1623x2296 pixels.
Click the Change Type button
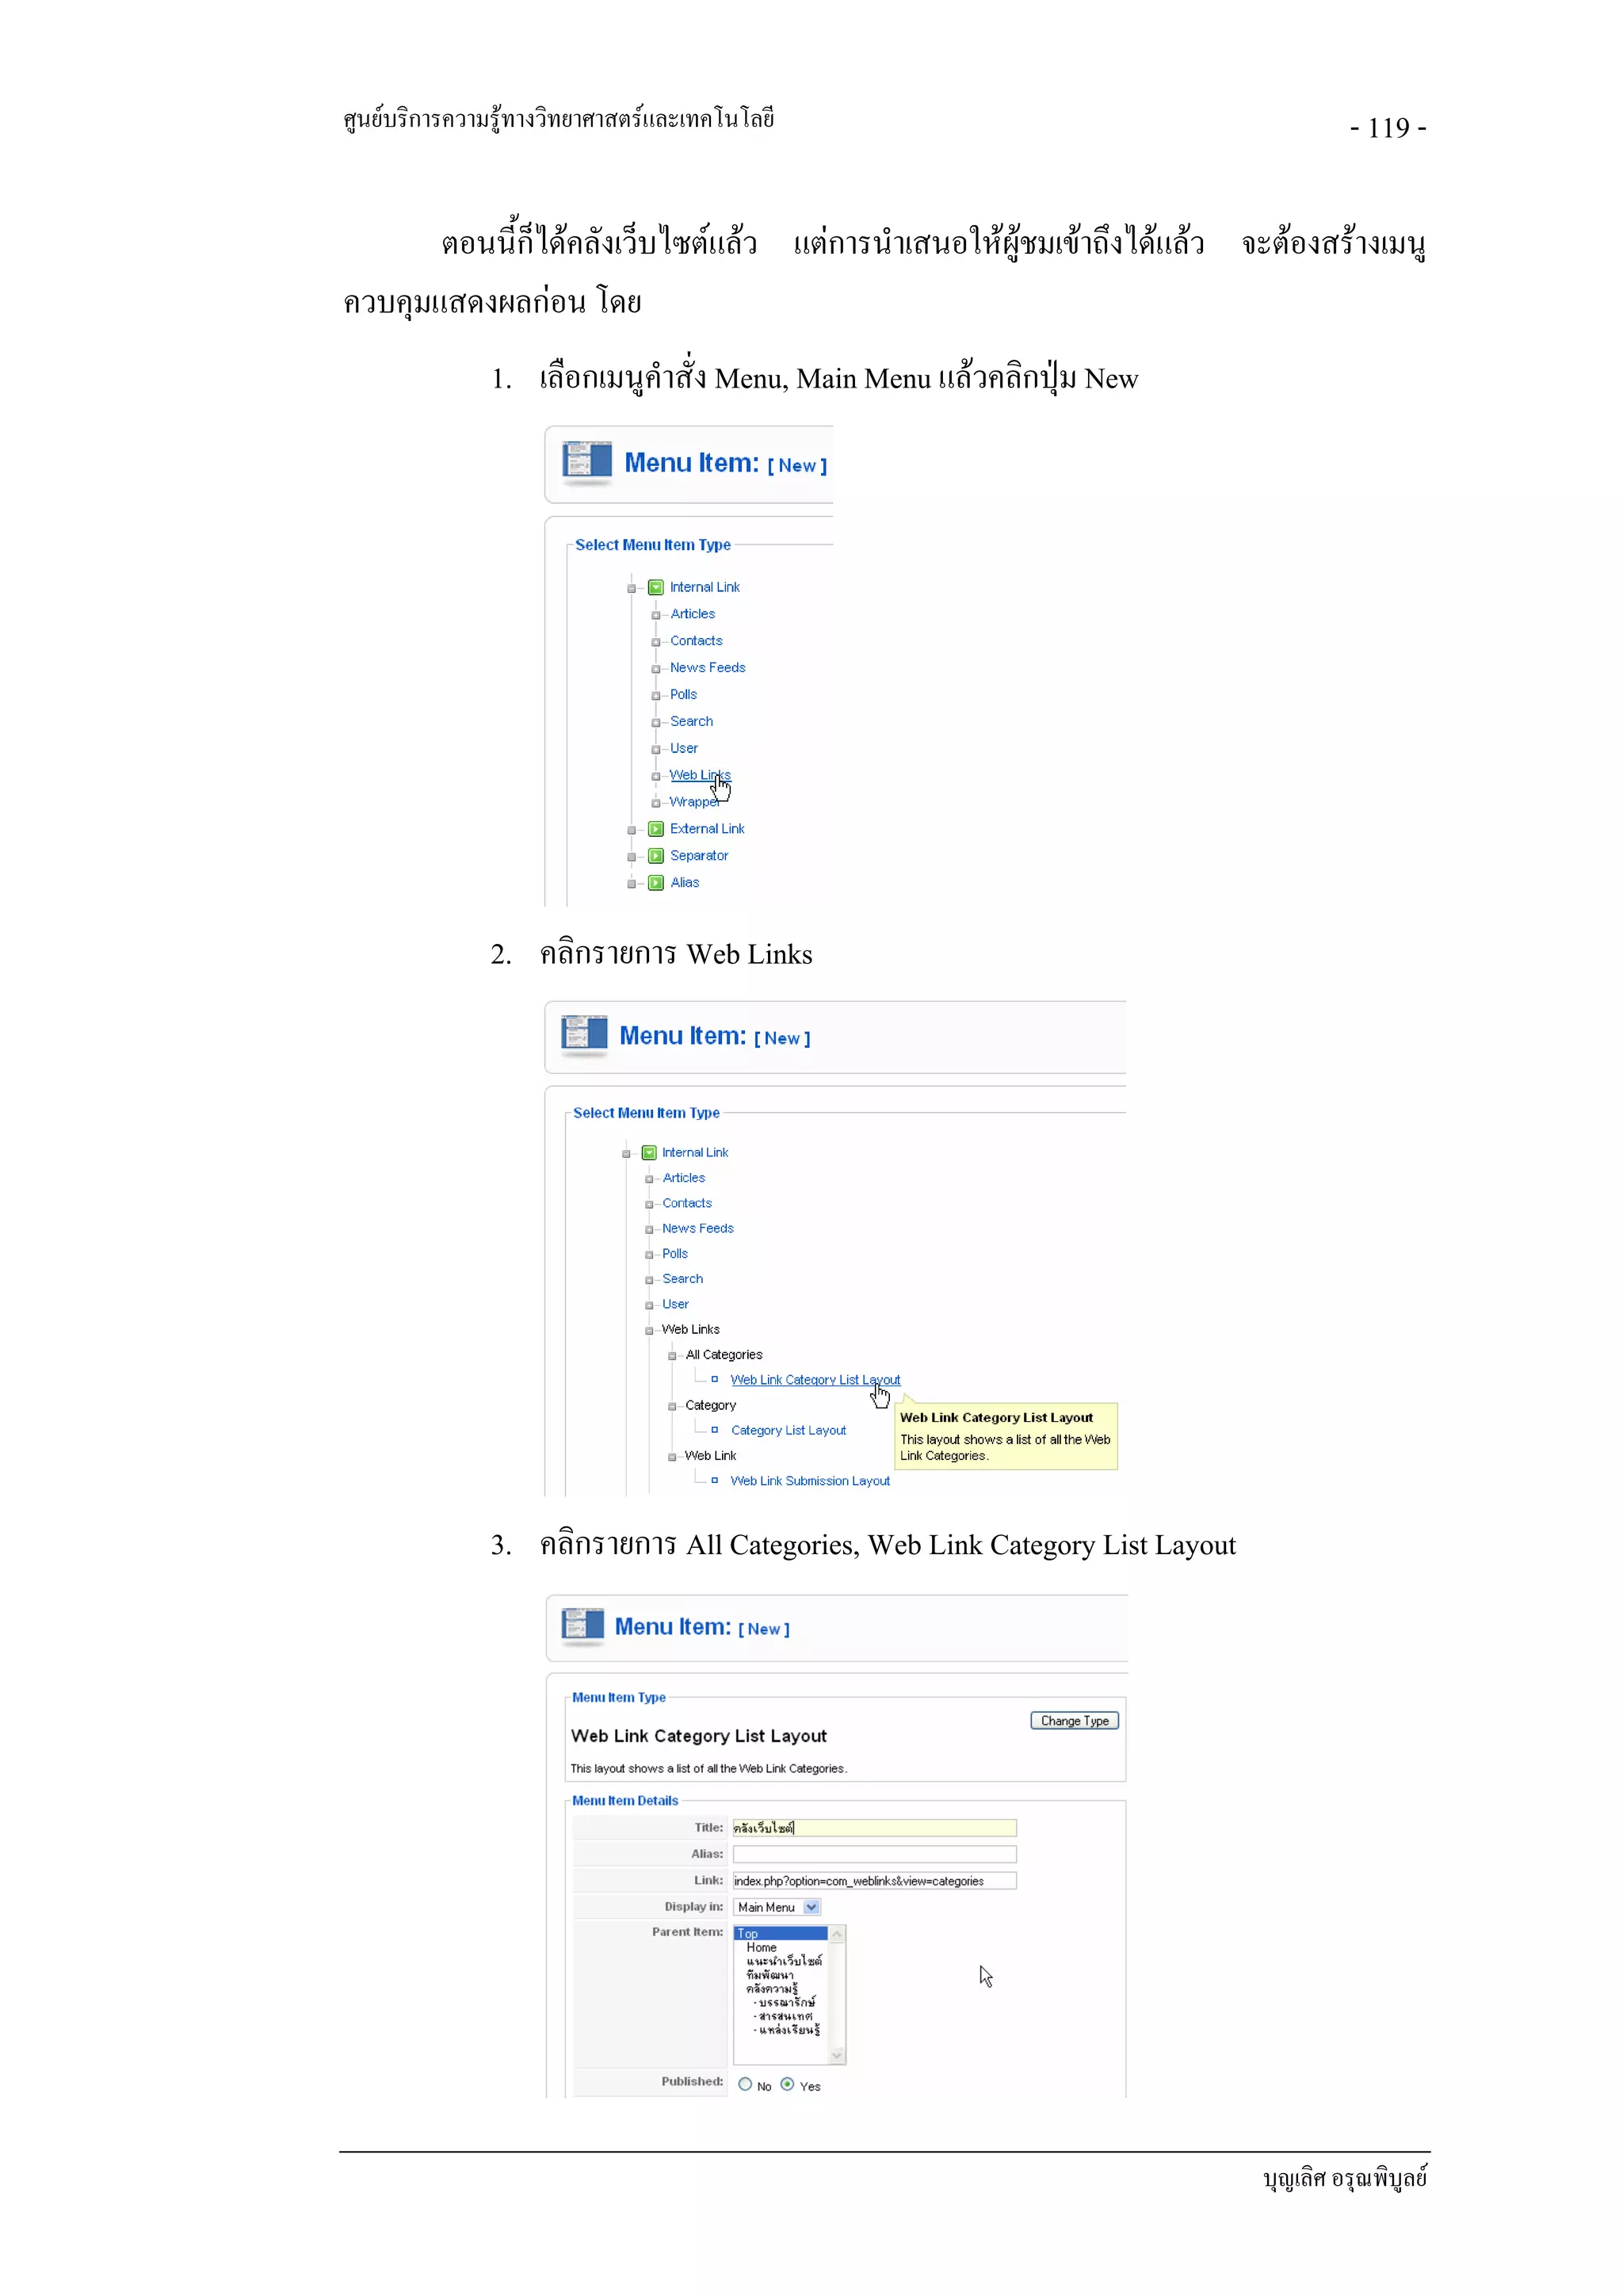click(1074, 1721)
